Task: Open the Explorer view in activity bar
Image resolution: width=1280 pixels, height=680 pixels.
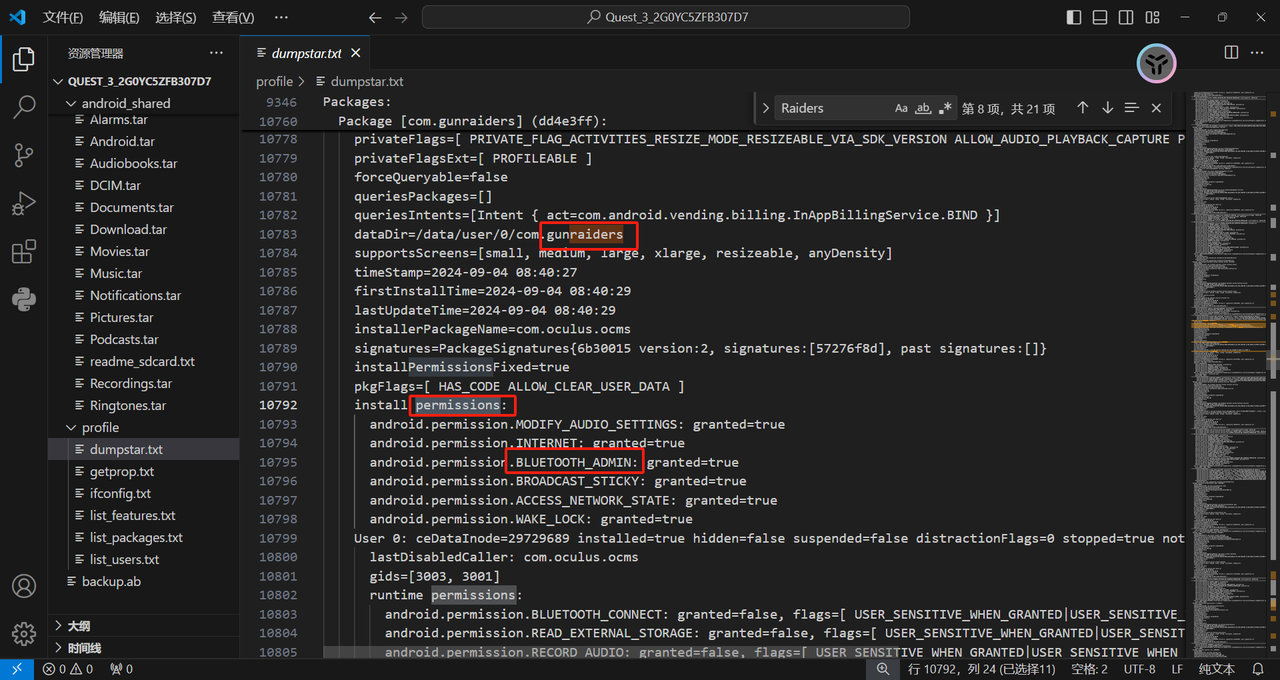Action: [x=23, y=60]
